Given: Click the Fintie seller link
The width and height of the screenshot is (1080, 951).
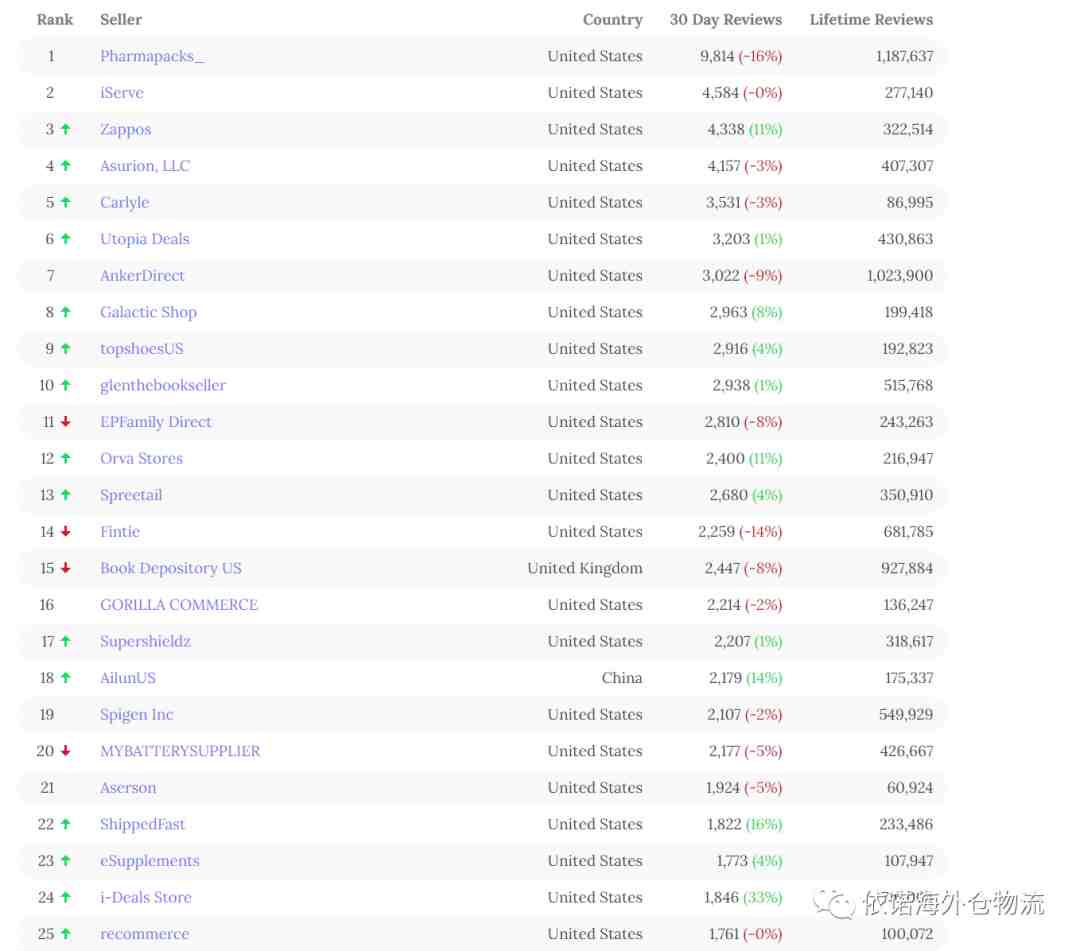Looking at the screenshot, I should tap(120, 531).
